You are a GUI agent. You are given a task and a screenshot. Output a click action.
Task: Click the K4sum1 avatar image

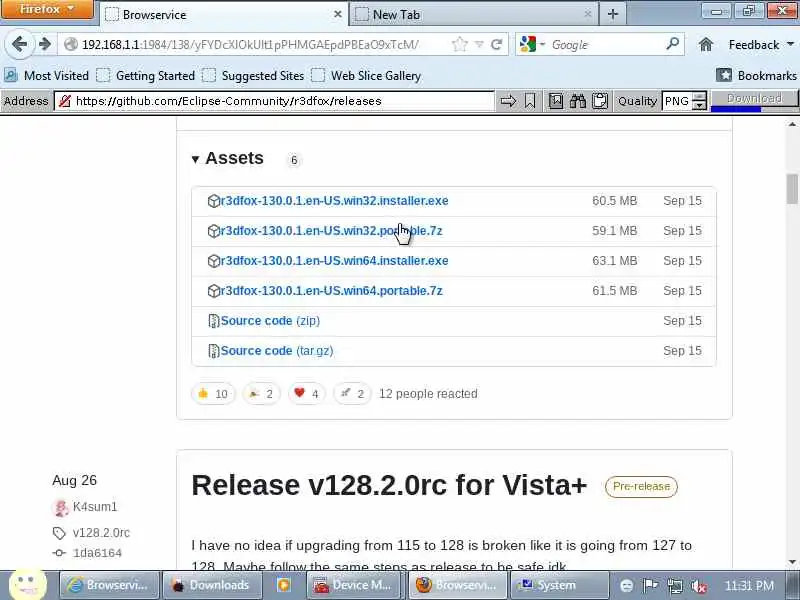[x=60, y=507]
